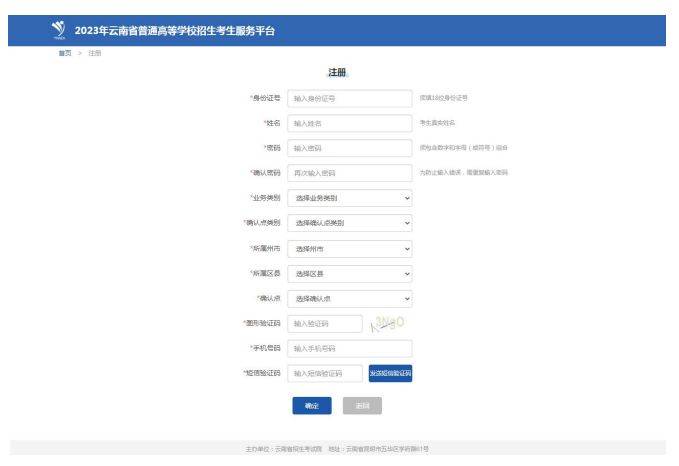Focus the 图形验证码 input field
The width and height of the screenshot is (679, 466).
click(x=325, y=324)
